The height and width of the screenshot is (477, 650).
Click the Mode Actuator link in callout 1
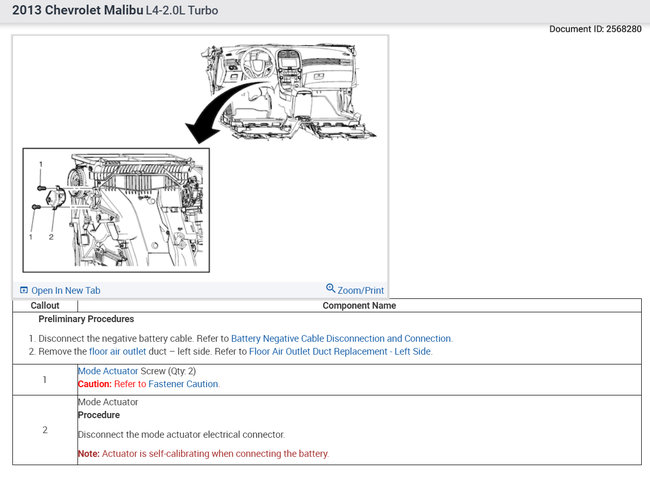point(108,371)
